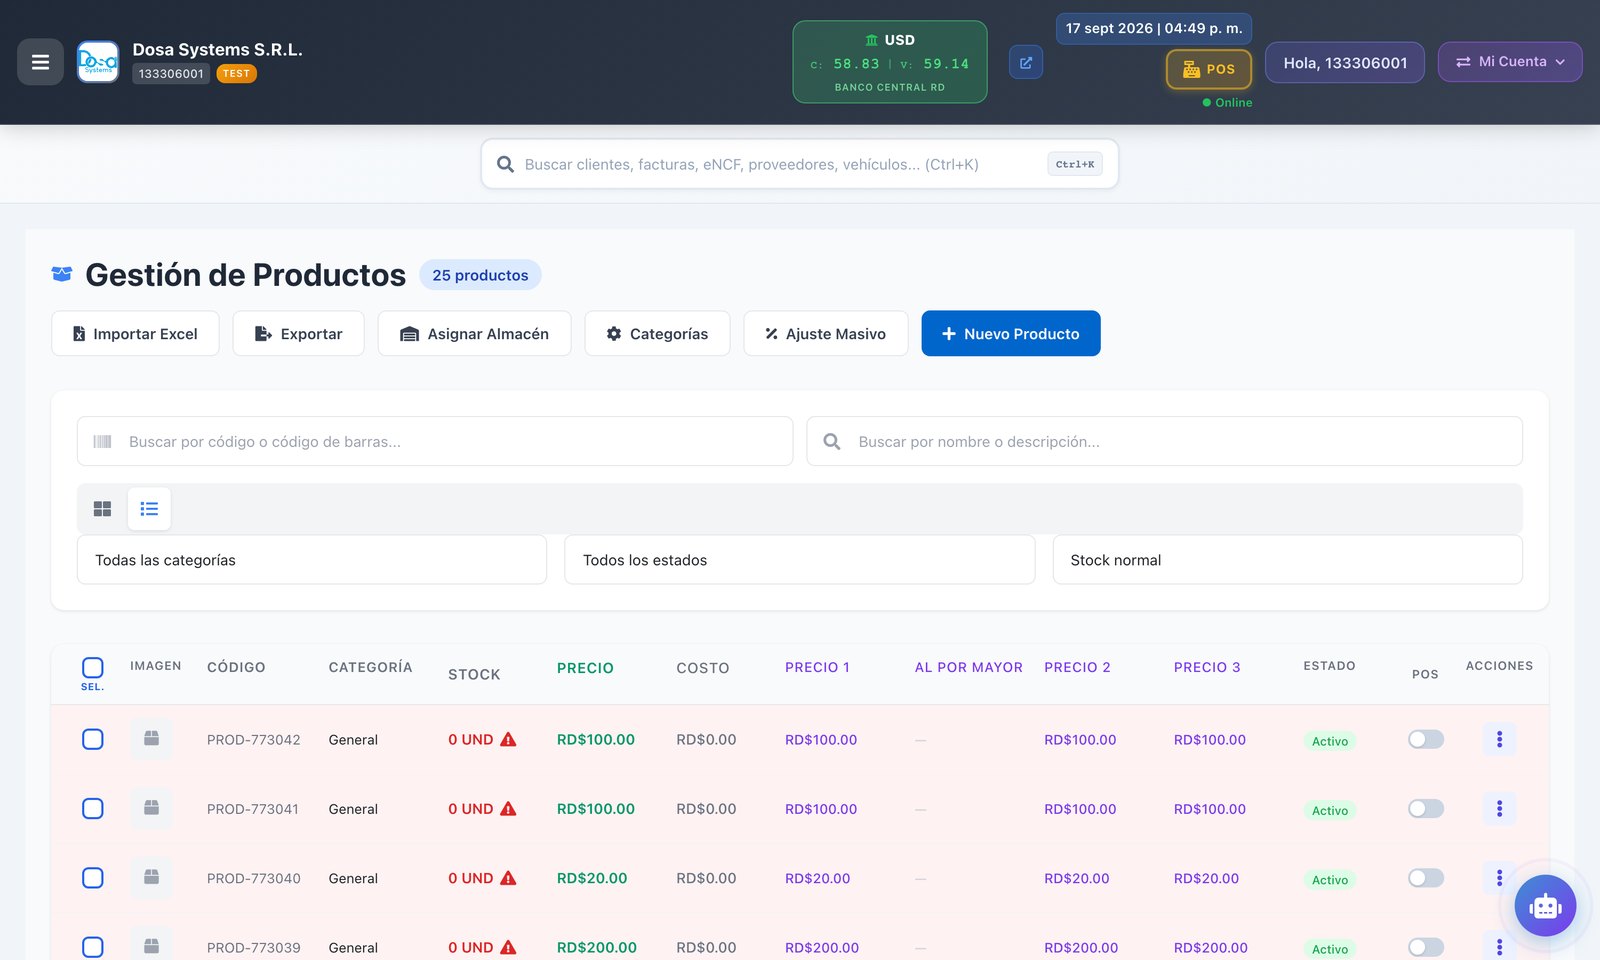Toggle POS switch for PROD-773041
Screen dimensions: 1600x960
[1426, 808]
